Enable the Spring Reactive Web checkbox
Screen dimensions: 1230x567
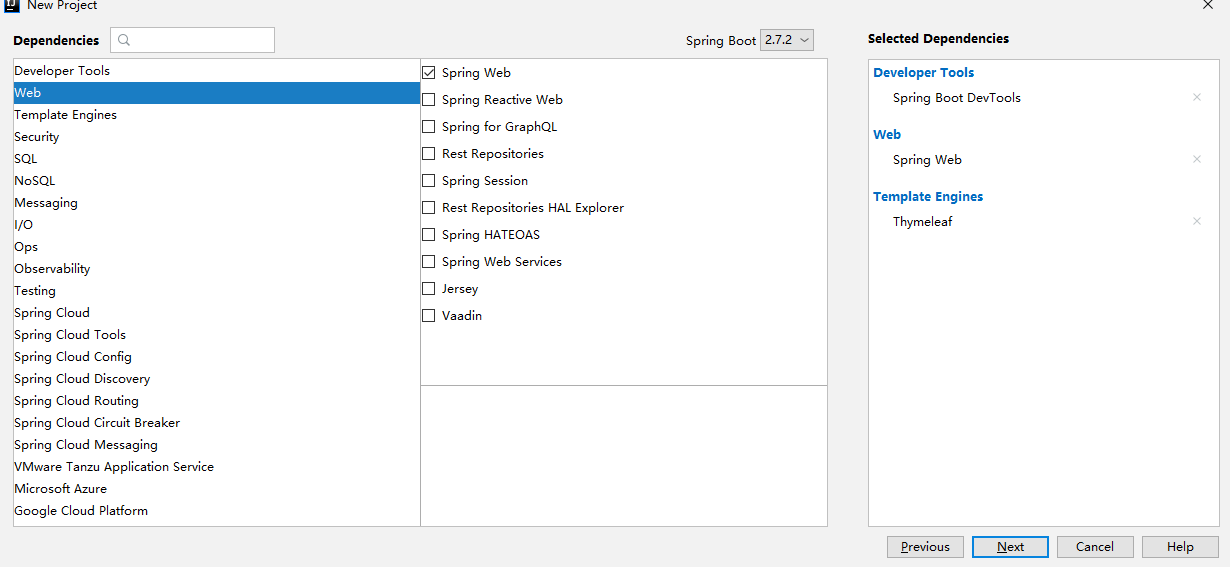[429, 99]
